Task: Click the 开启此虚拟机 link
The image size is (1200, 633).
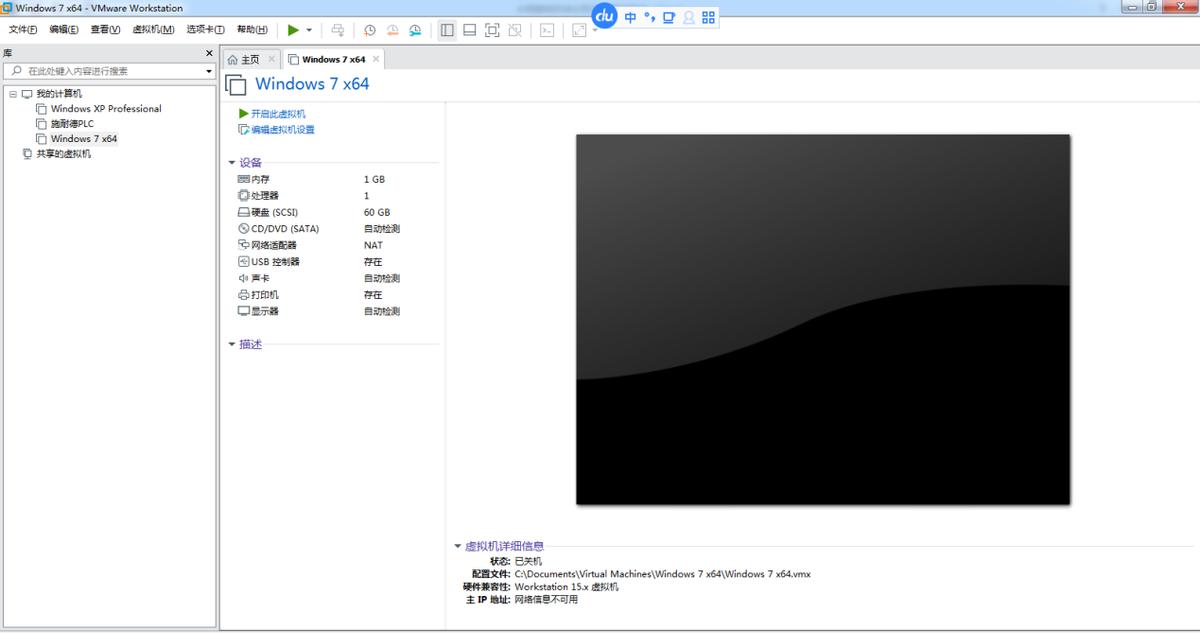Action: click(x=276, y=112)
